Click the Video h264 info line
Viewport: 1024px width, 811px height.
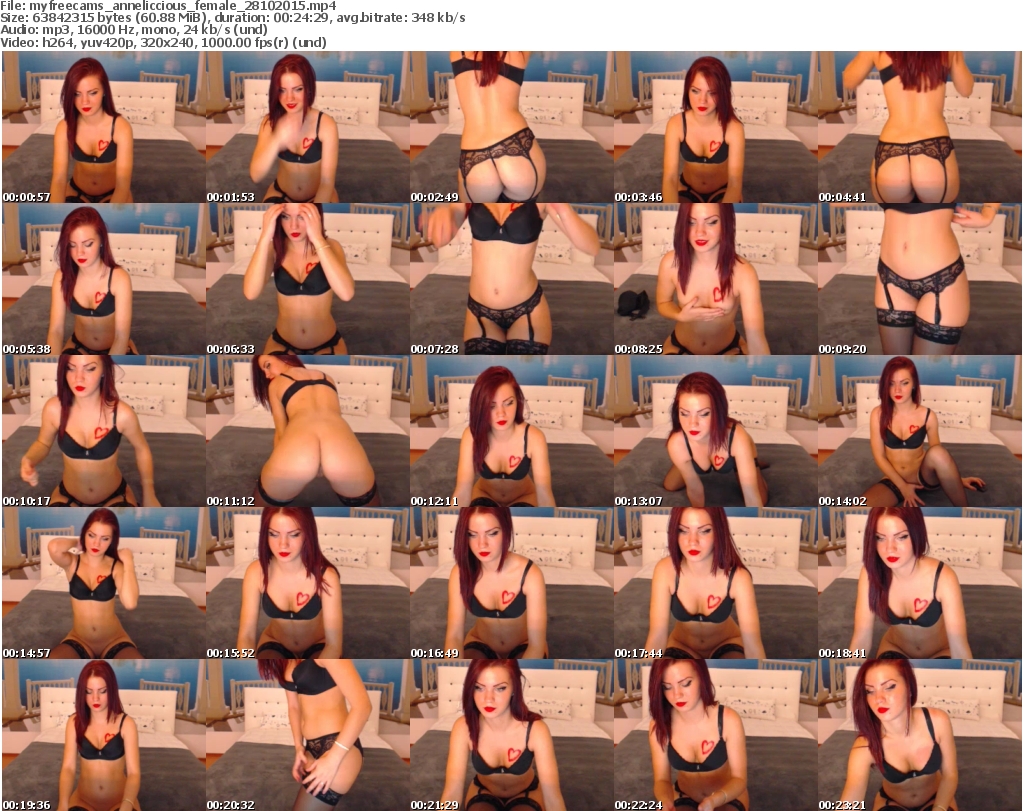tap(163, 42)
